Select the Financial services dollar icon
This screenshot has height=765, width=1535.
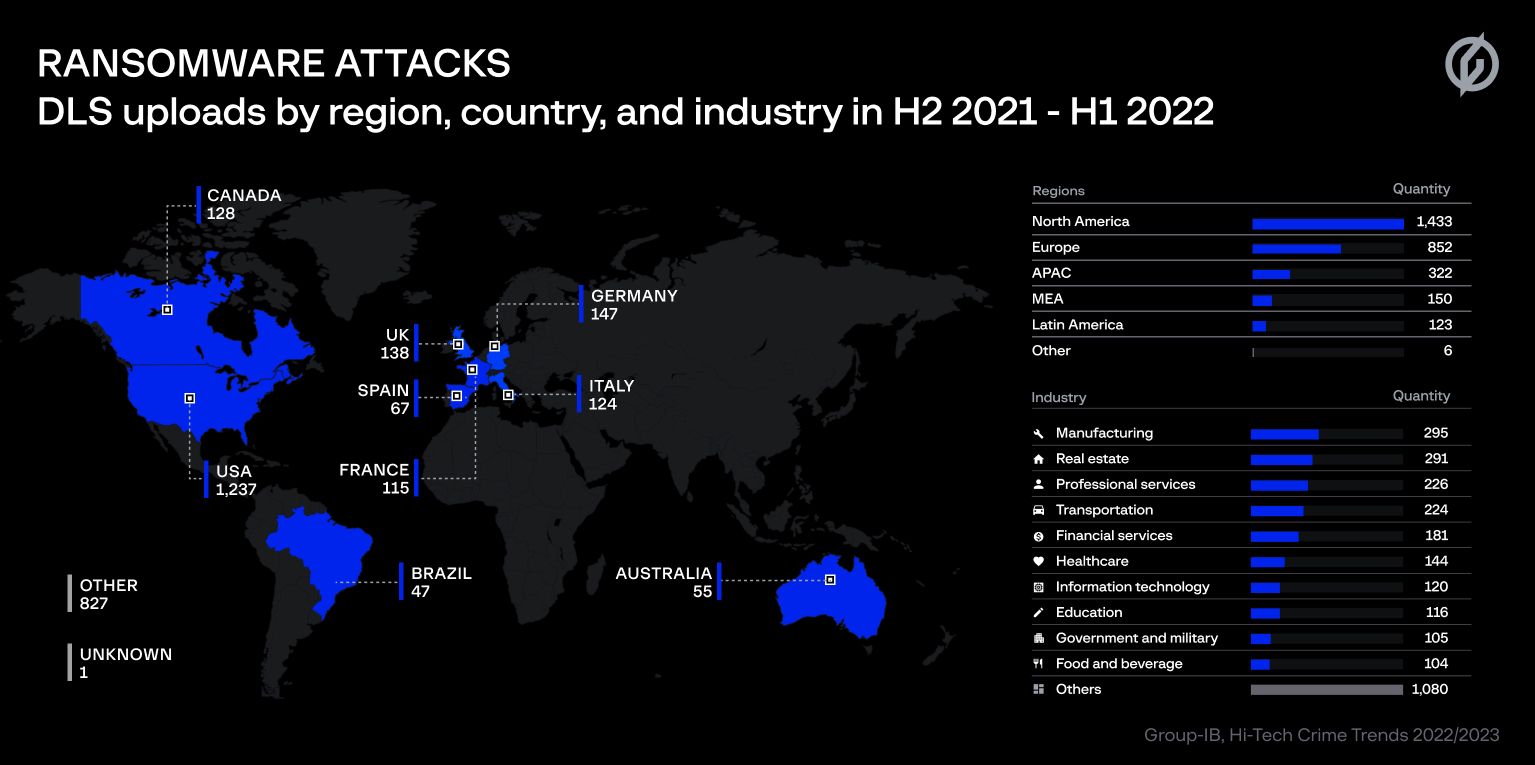[1039, 535]
